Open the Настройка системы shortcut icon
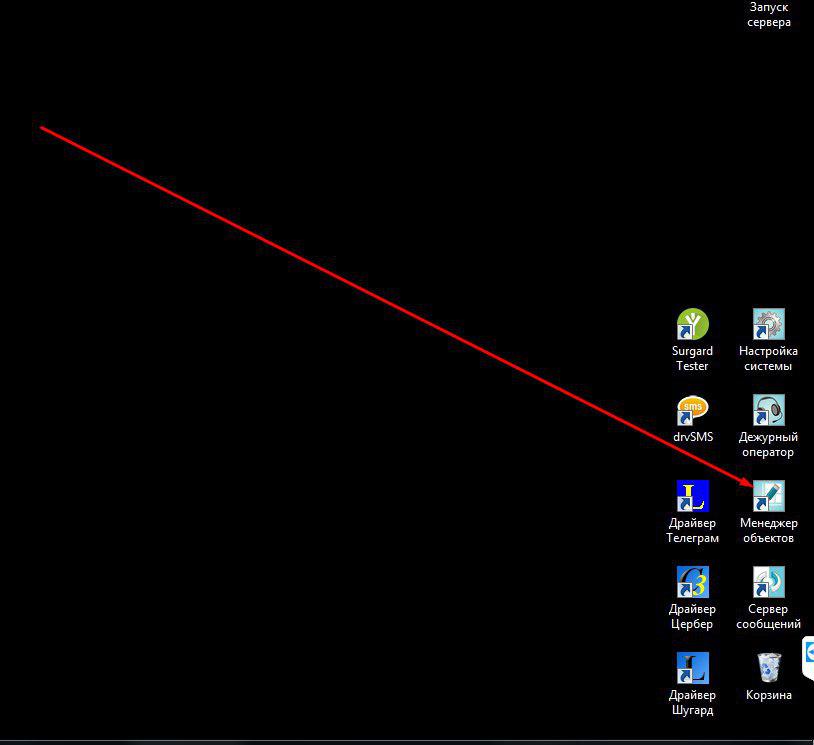This screenshot has width=814, height=745. [769, 324]
